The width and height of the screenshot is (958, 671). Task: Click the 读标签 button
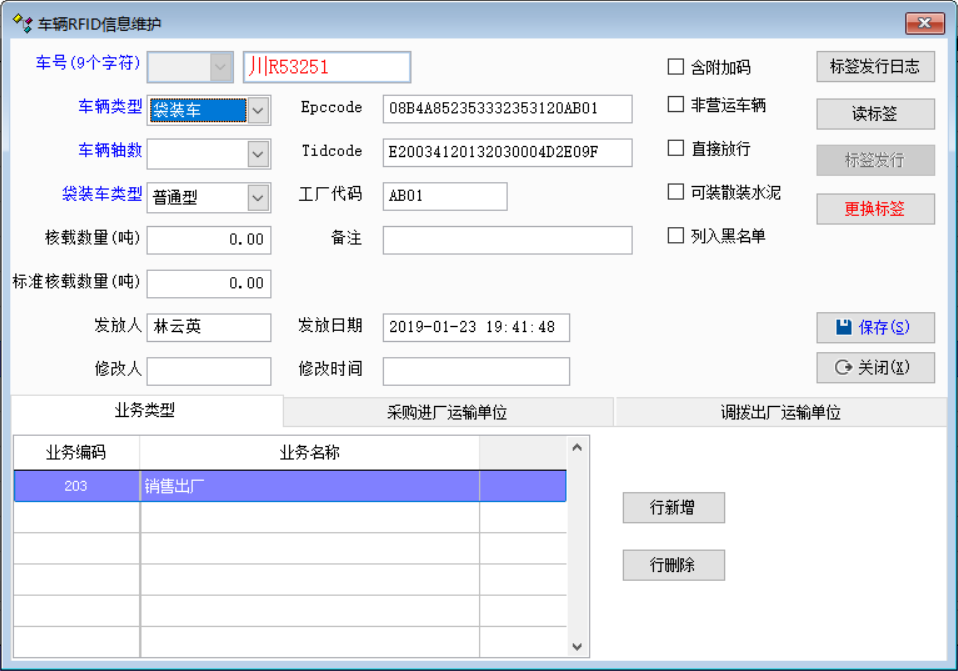[875, 114]
